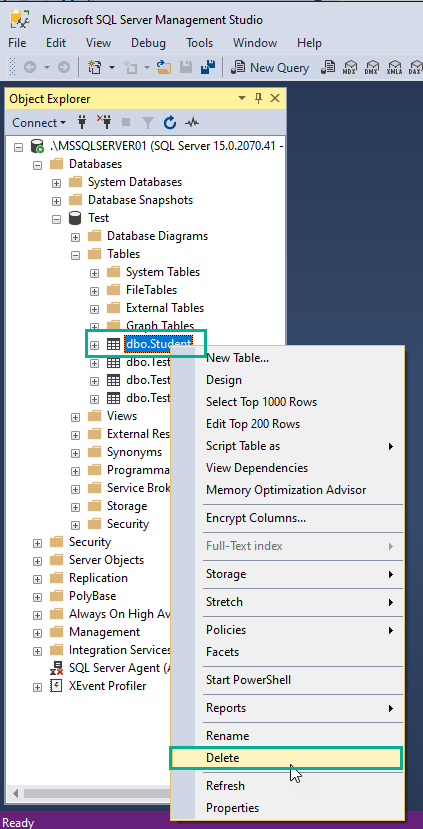Viewport: 423px width, 829px height.
Task: Choose View Dependencies from the context menu
Action: tap(287, 468)
